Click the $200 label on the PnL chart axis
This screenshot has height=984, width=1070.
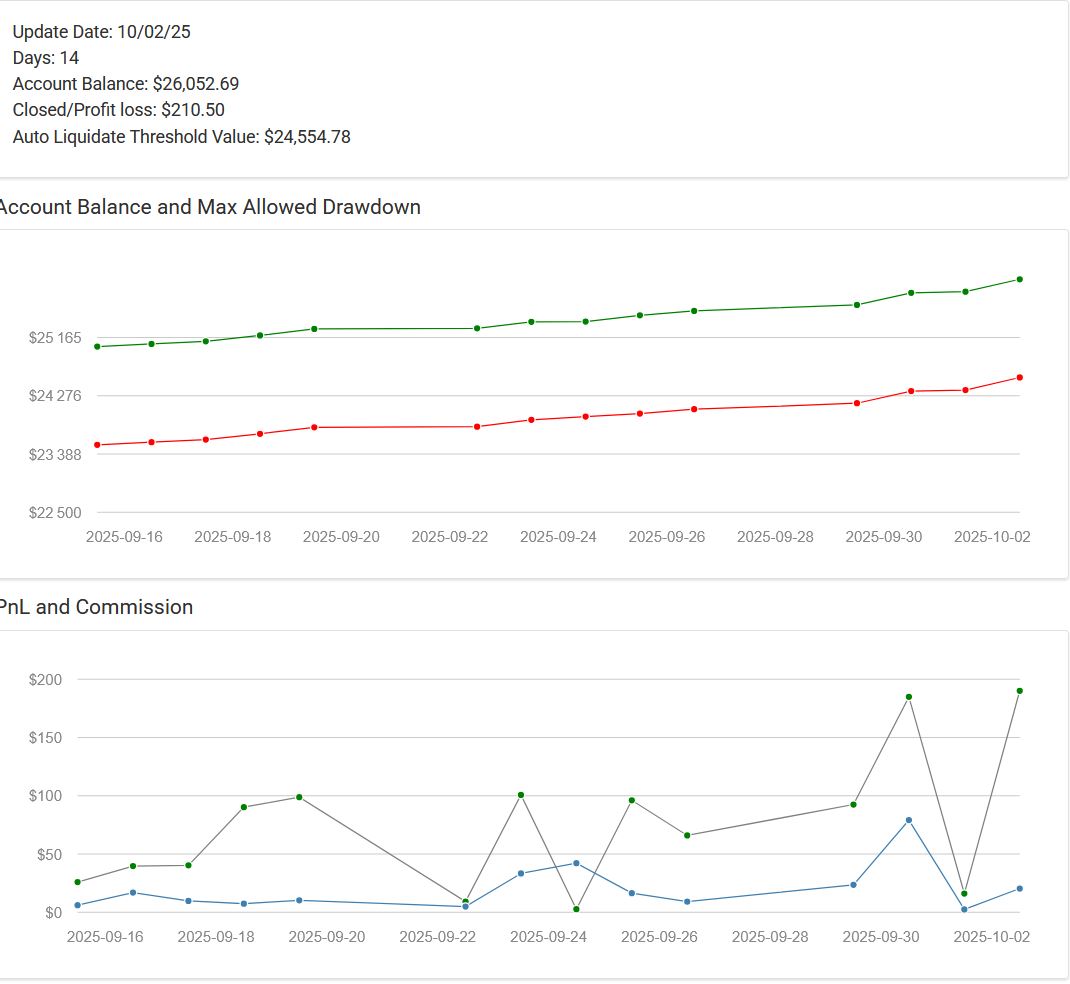[x=46, y=680]
